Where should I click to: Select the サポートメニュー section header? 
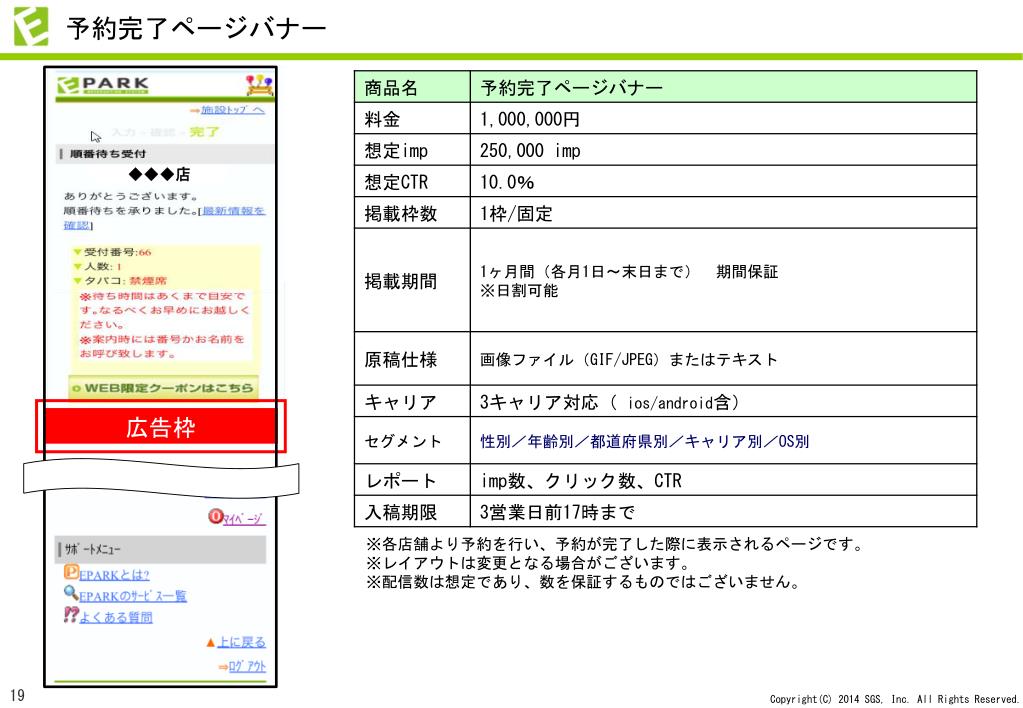click(161, 549)
